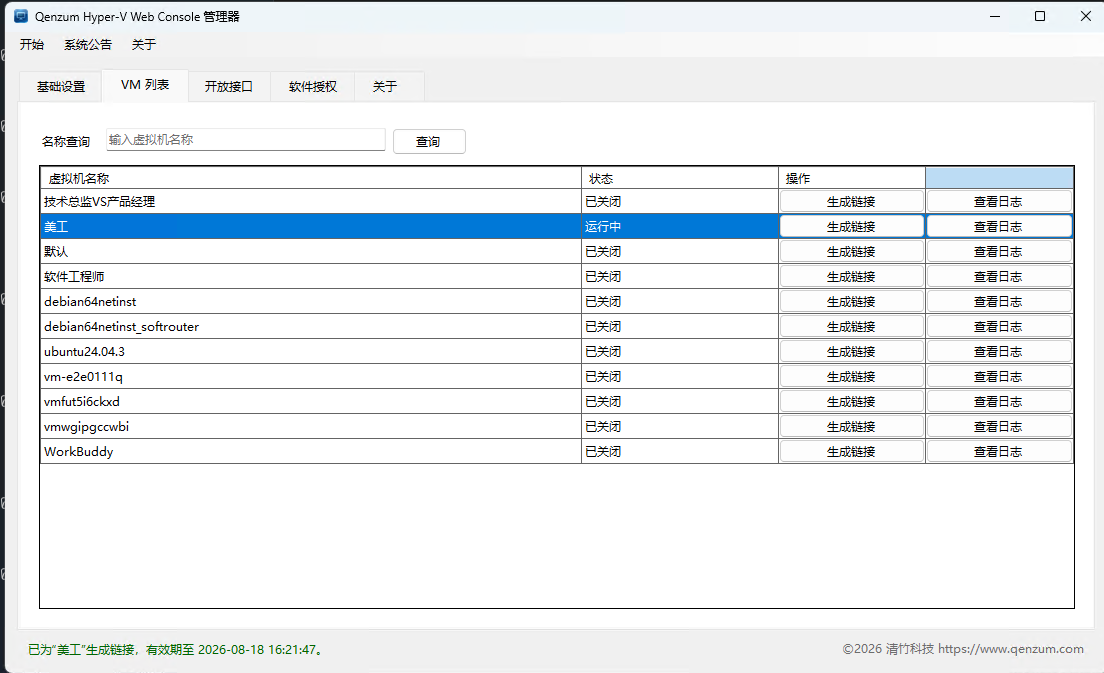The image size is (1104, 673).
Task: Switch to the 软件授权 tab
Action: pyautogui.click(x=313, y=87)
